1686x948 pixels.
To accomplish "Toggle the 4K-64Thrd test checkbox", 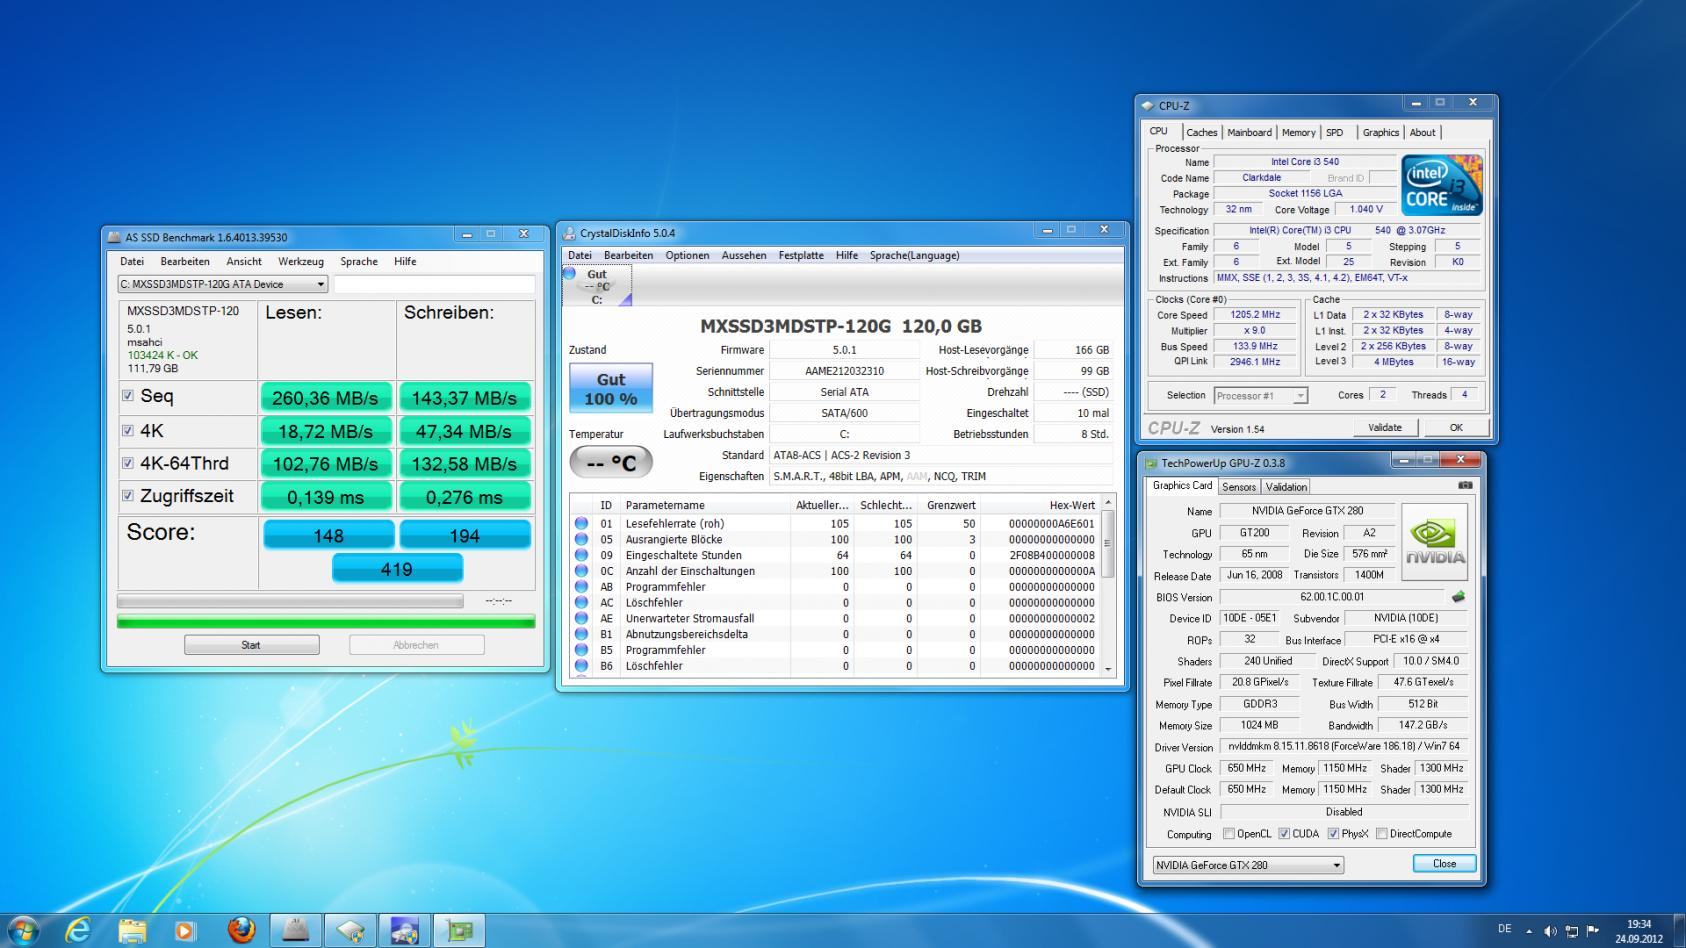I will (128, 463).
